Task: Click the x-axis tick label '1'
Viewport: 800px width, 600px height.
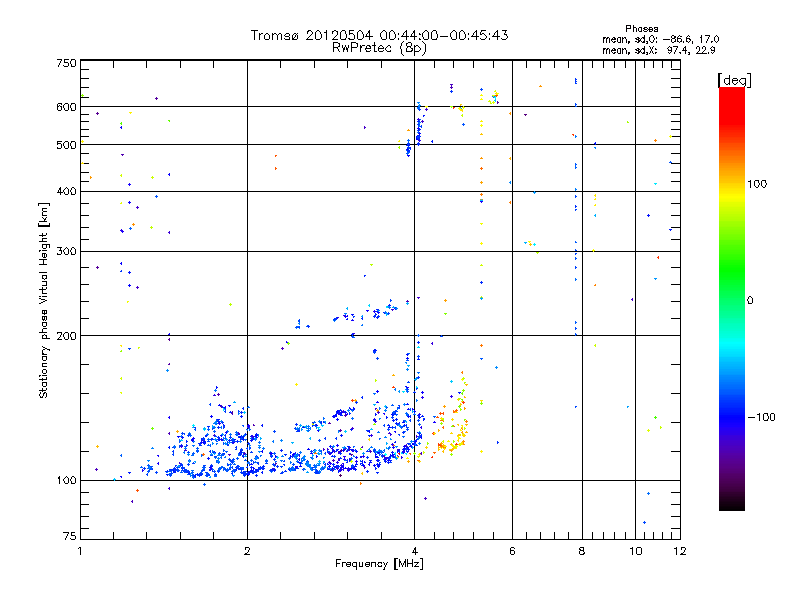Action: (x=80, y=551)
